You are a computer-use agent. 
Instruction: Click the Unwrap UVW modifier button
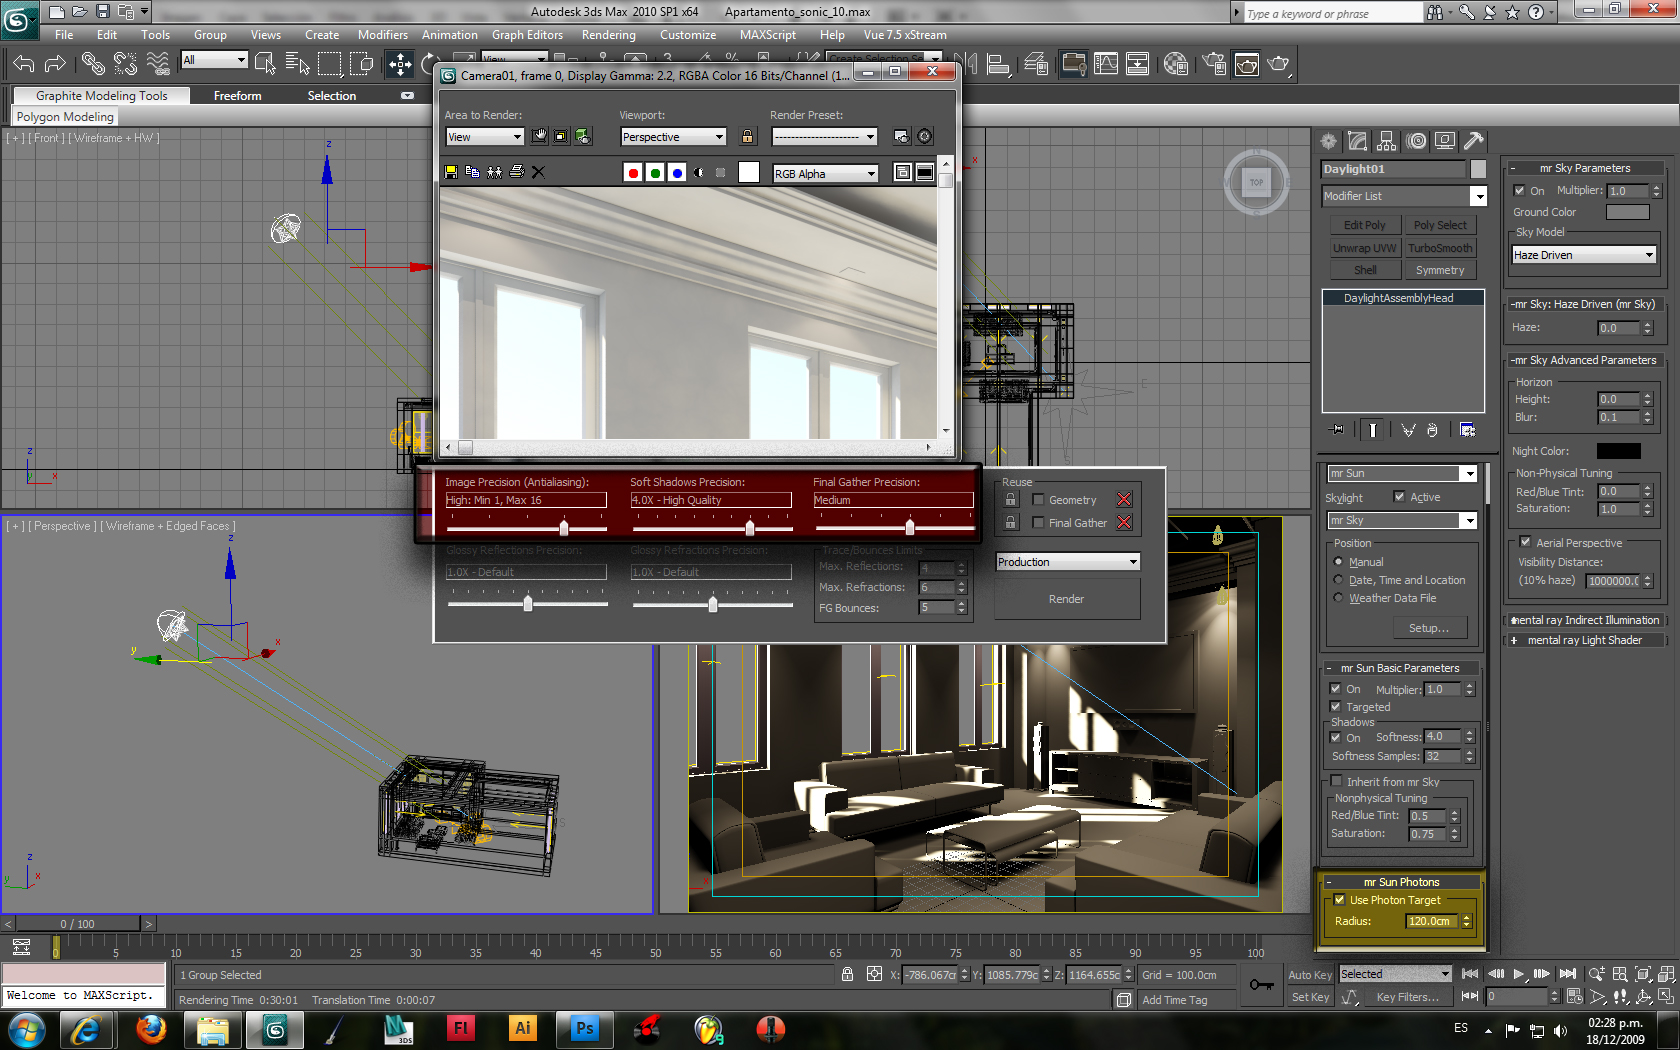click(1364, 248)
